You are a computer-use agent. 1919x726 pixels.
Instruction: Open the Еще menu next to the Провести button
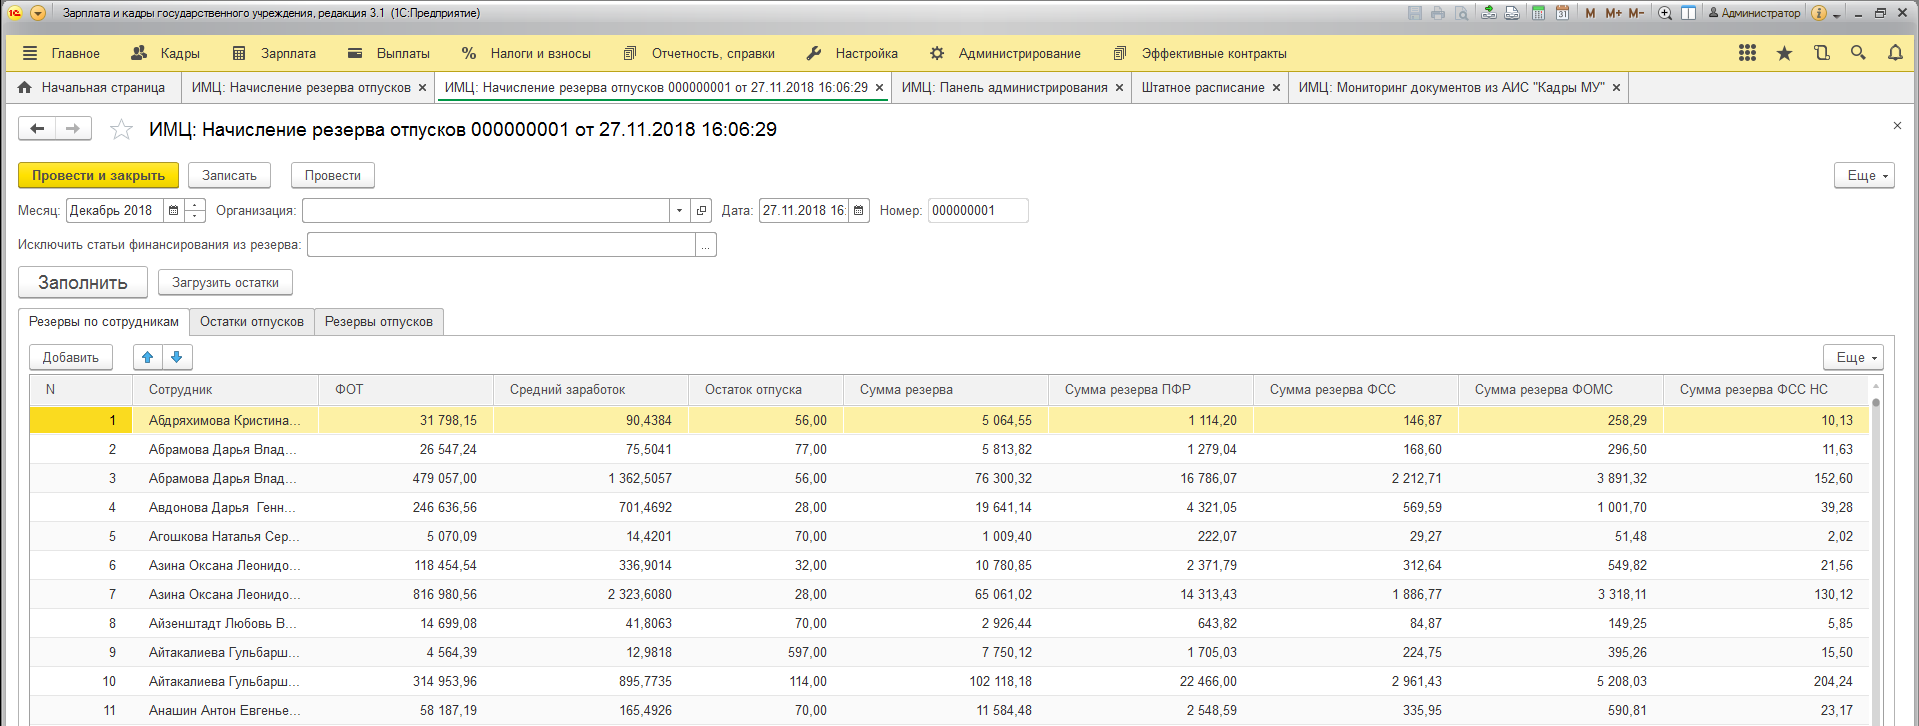coord(1863,175)
